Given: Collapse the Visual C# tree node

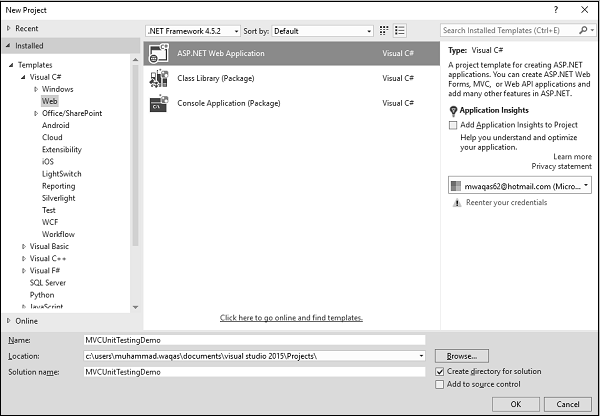Looking at the screenshot, I should [x=23, y=77].
